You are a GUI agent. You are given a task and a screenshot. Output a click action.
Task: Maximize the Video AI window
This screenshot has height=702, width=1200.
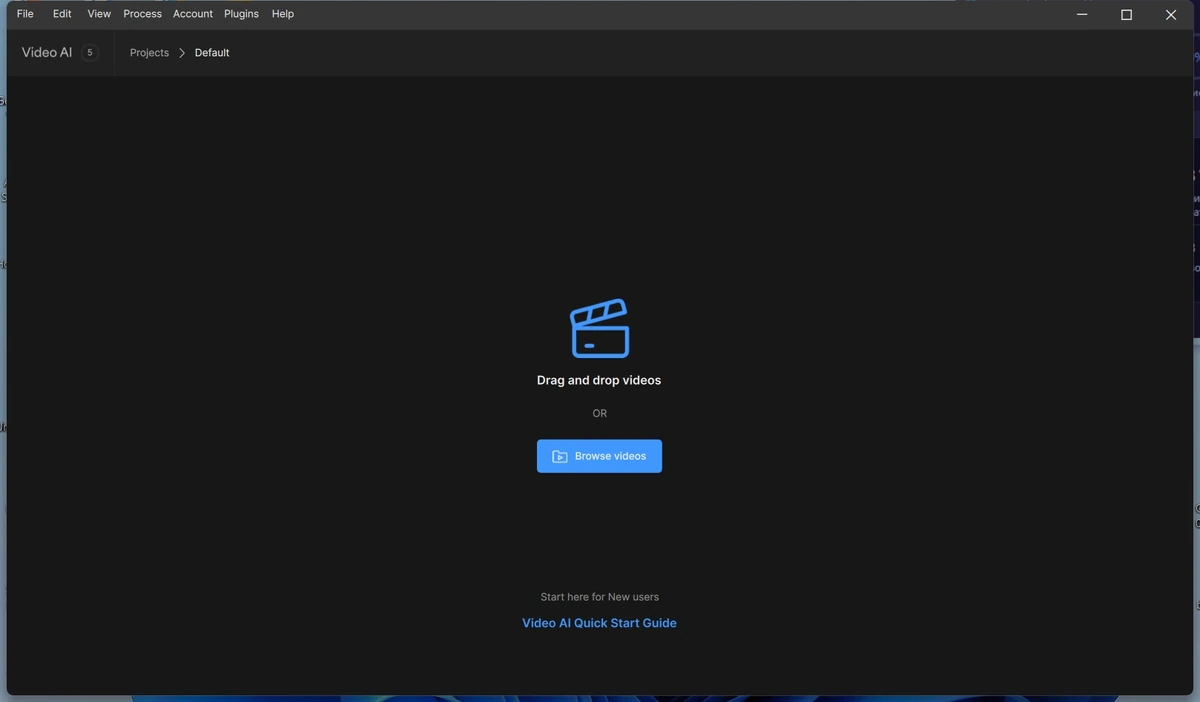click(x=1126, y=15)
